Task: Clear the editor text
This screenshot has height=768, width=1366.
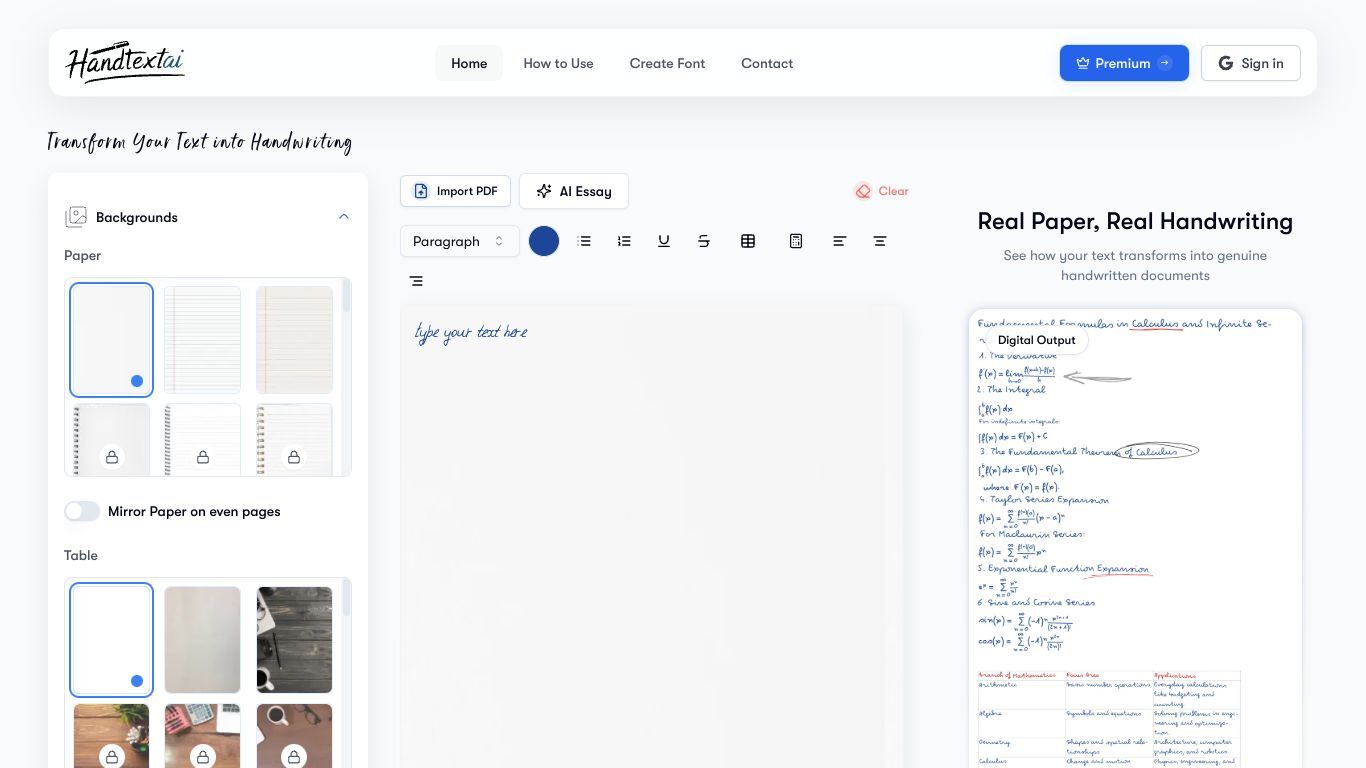Action: coord(881,191)
